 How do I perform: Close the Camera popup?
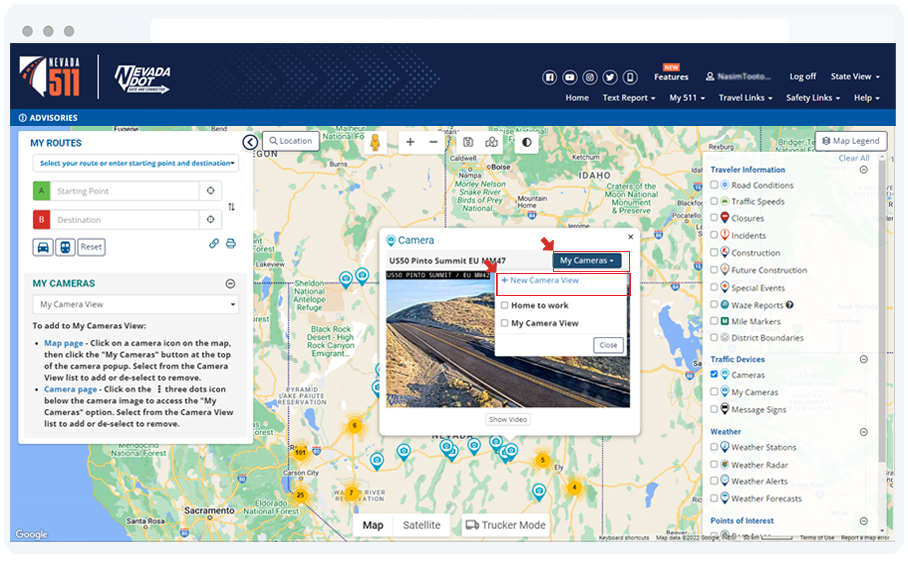[x=631, y=236]
